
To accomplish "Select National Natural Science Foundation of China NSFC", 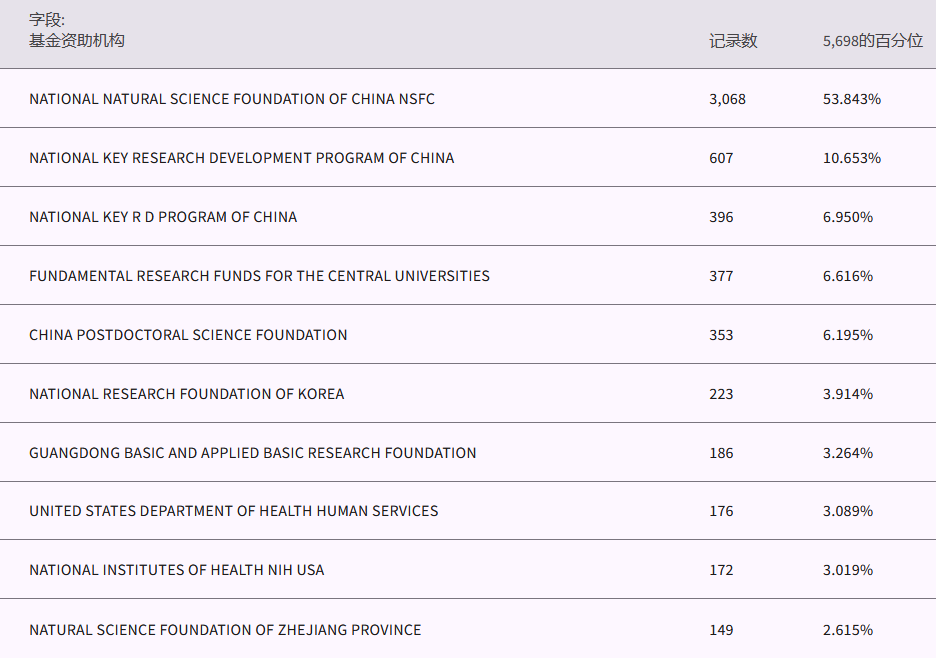I will 232,99.
